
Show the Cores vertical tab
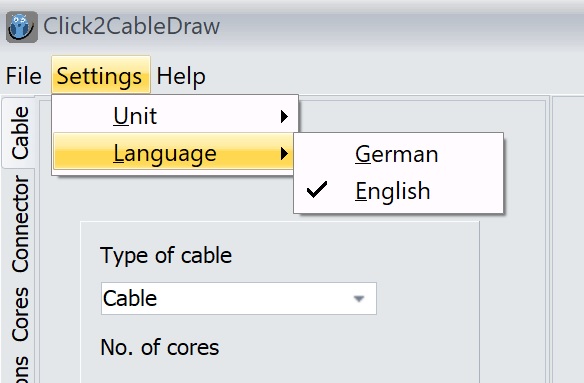click(x=19, y=314)
